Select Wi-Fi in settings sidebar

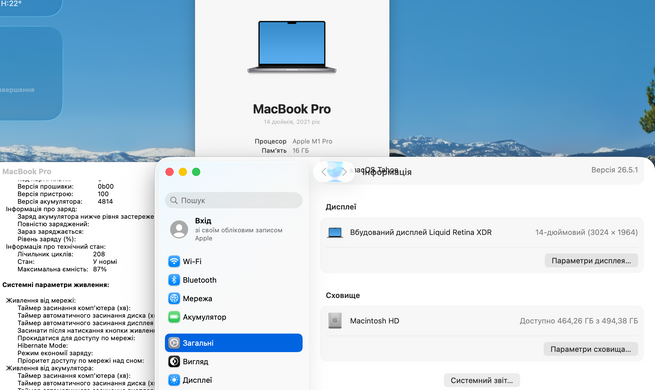[234, 261]
